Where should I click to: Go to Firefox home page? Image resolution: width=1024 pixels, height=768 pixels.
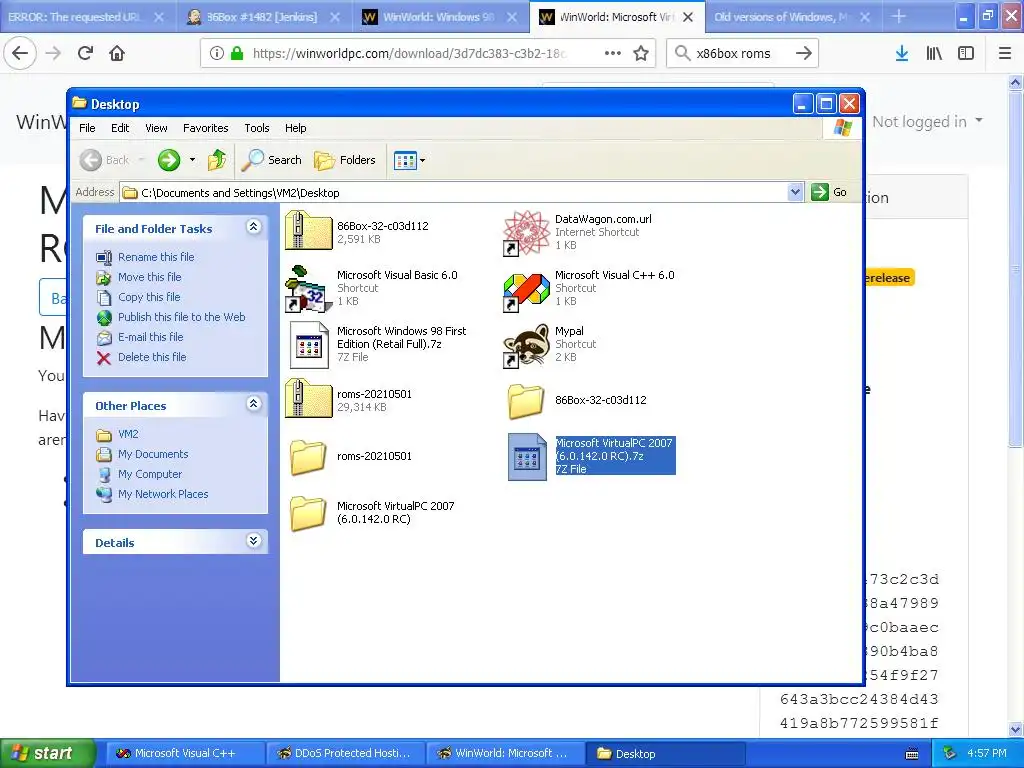click(x=117, y=53)
